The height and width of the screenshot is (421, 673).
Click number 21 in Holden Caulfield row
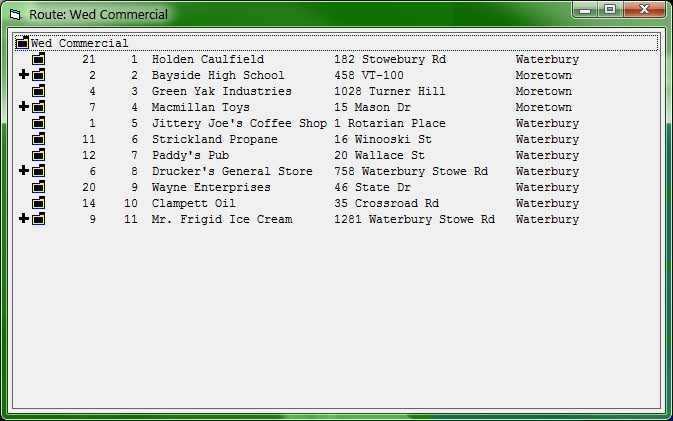89,59
